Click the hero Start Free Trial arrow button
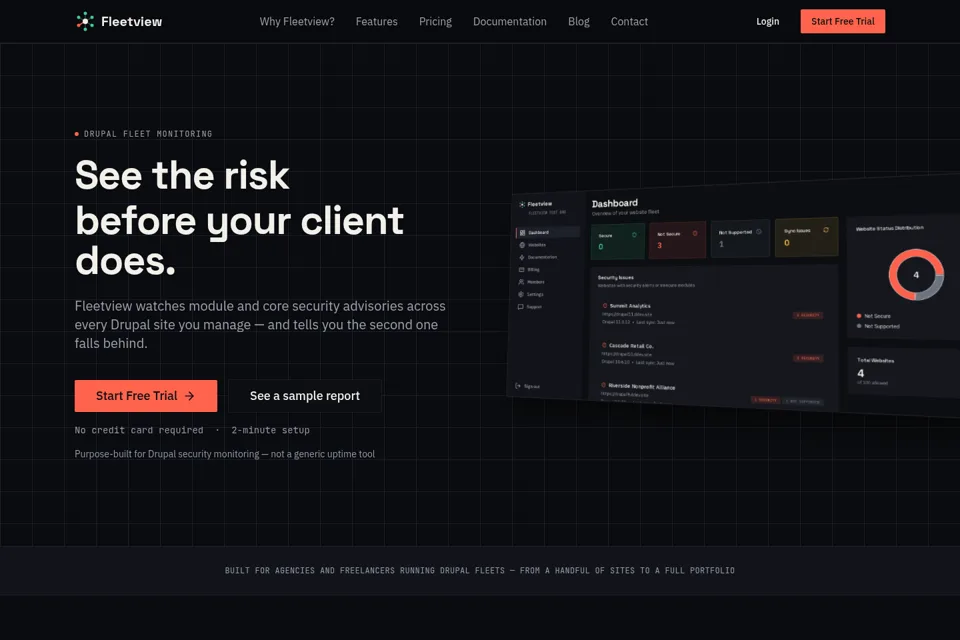Viewport: 960px width, 640px height. coord(146,396)
